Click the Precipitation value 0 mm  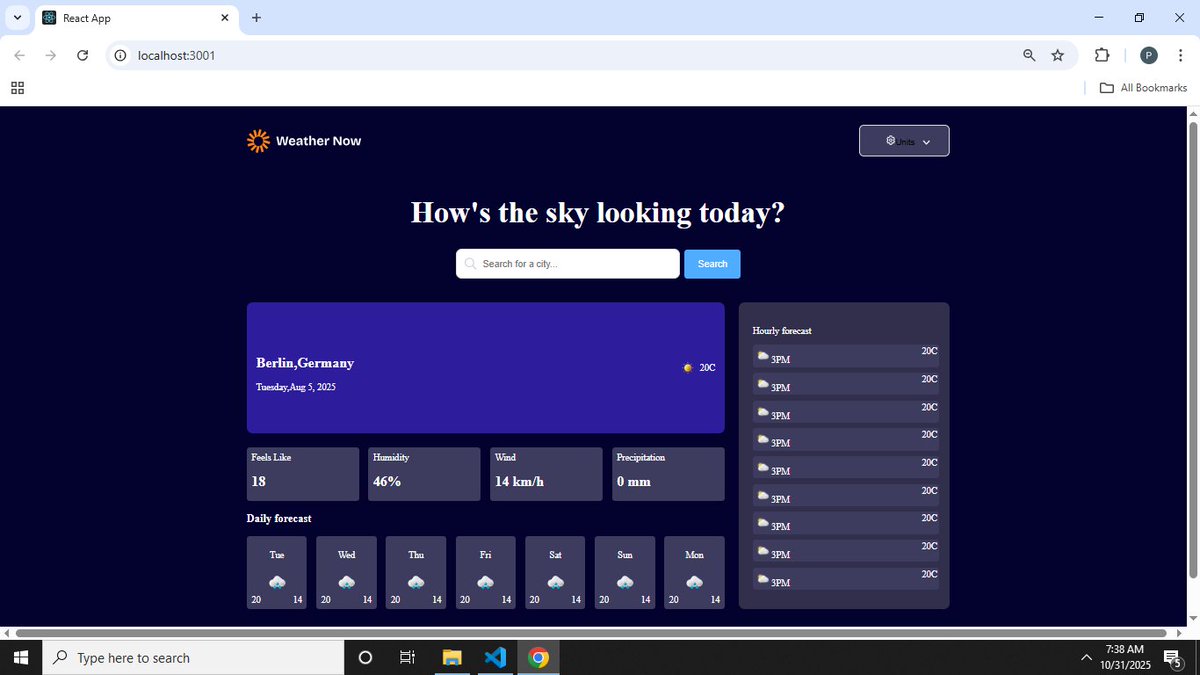pos(634,481)
